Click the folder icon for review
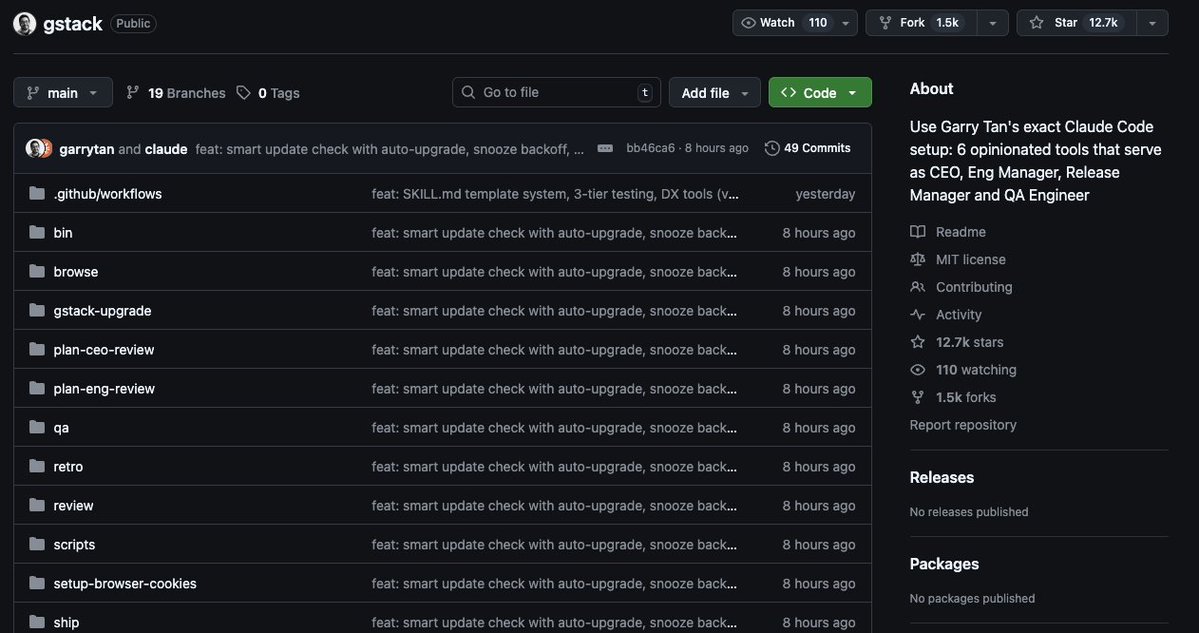This screenshot has height=633, width=1199. (37, 505)
